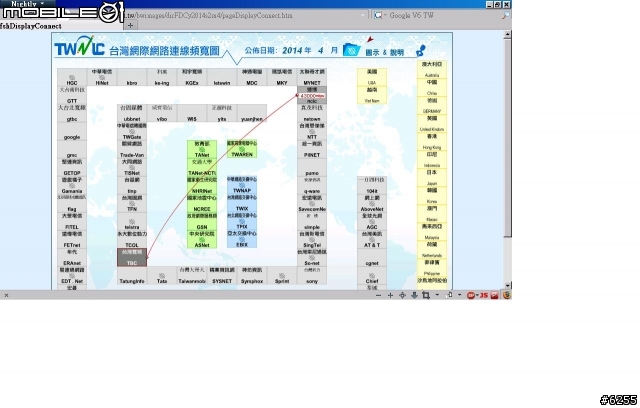
Task: Select the yellow Viet Nam country node
Action: click(x=372, y=95)
